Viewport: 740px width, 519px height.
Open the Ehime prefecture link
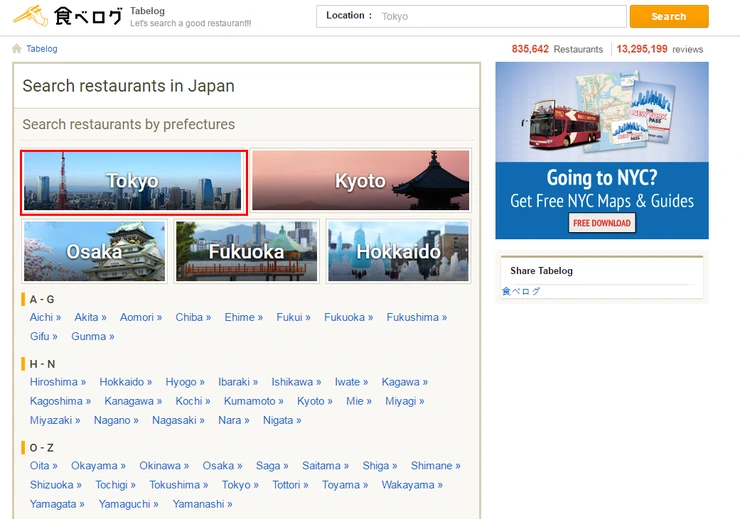244,318
